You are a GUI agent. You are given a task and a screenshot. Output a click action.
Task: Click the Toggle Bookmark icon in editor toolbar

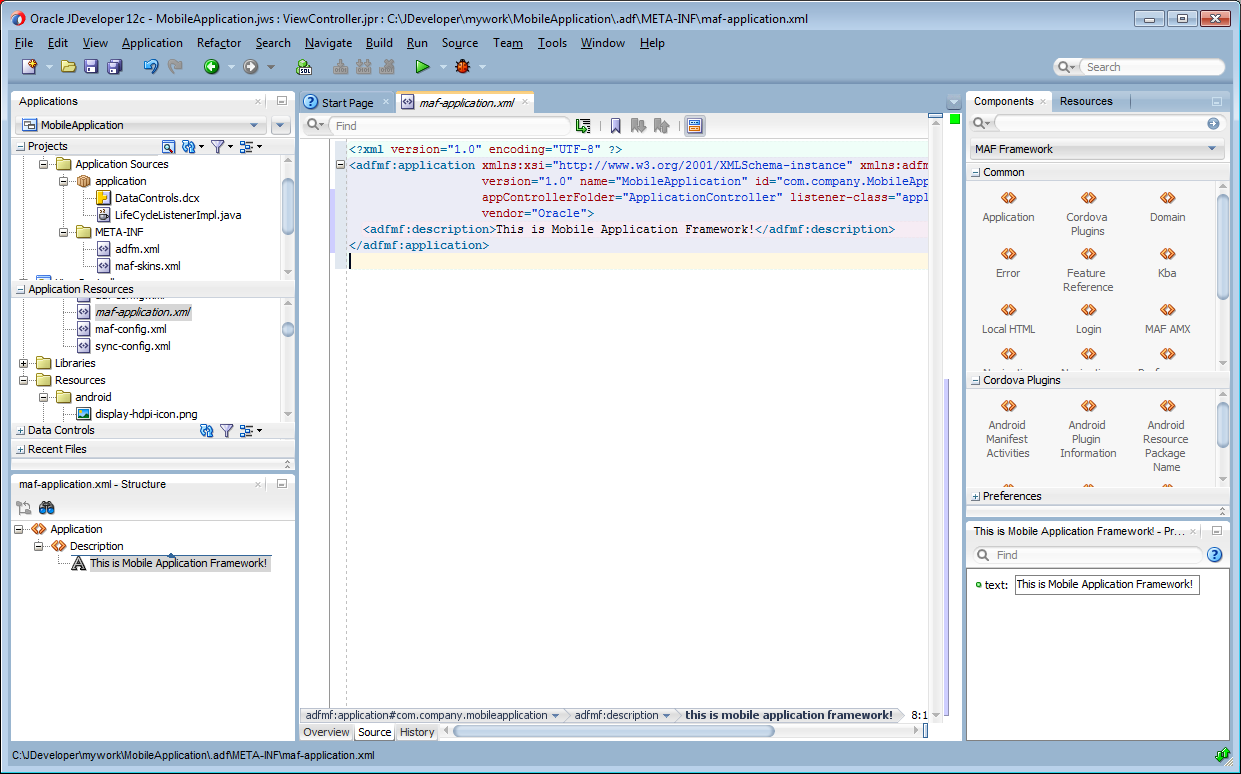(x=615, y=126)
